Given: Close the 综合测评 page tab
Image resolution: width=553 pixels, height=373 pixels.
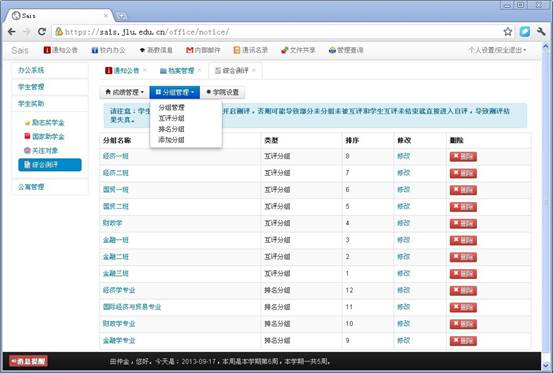Looking at the screenshot, I should [x=254, y=70].
